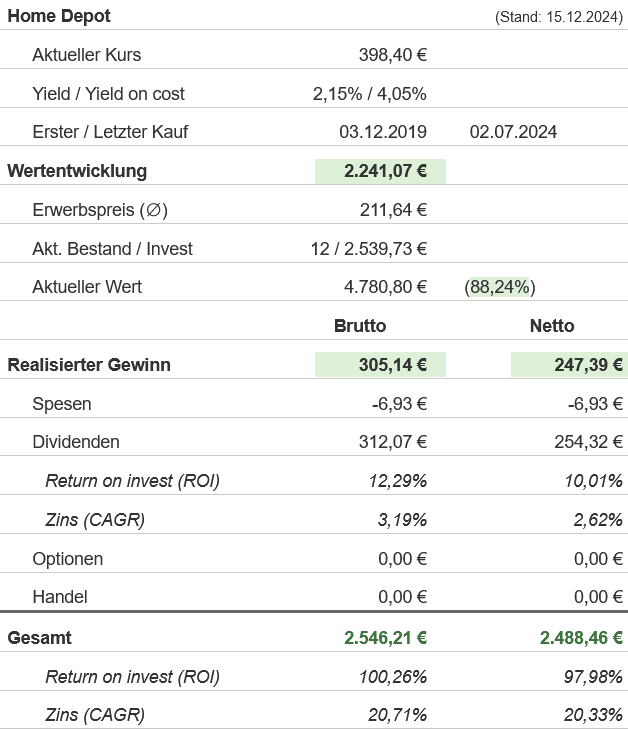
Task: Click the Netto Dividenden value 254,32 €
Action: coord(588,442)
